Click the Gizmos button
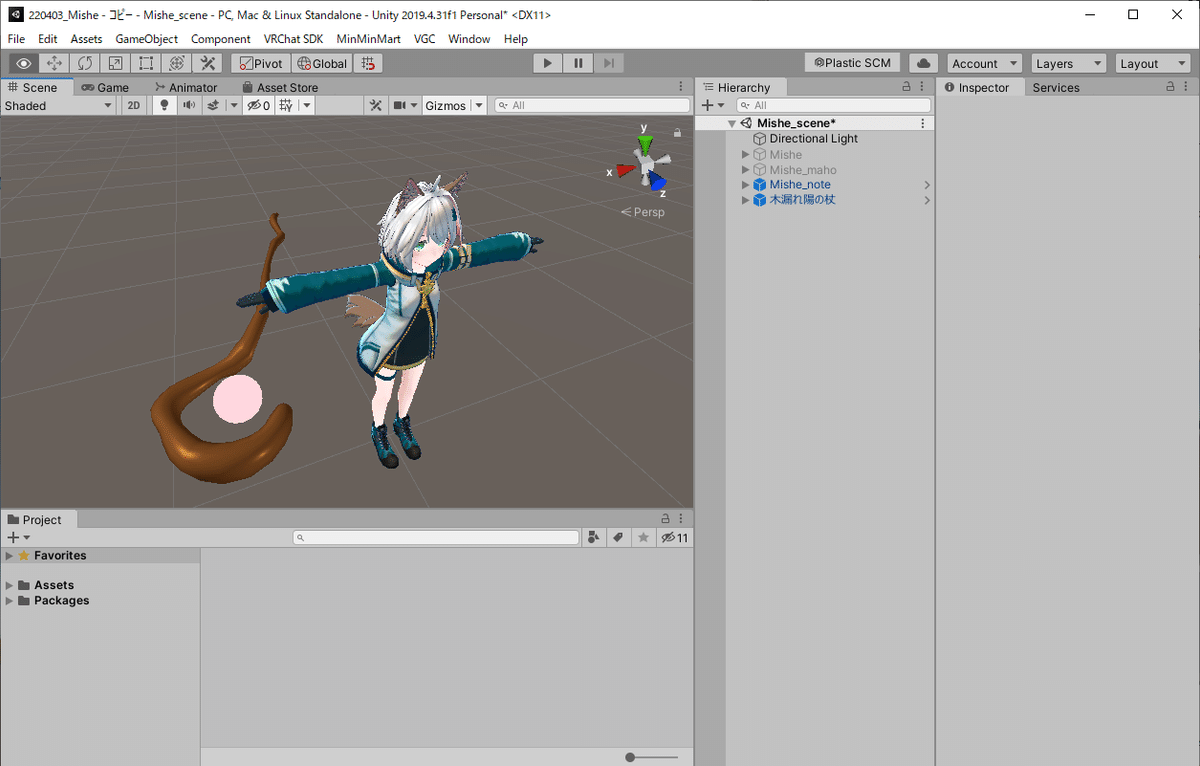This screenshot has height=766, width=1200. [x=445, y=105]
